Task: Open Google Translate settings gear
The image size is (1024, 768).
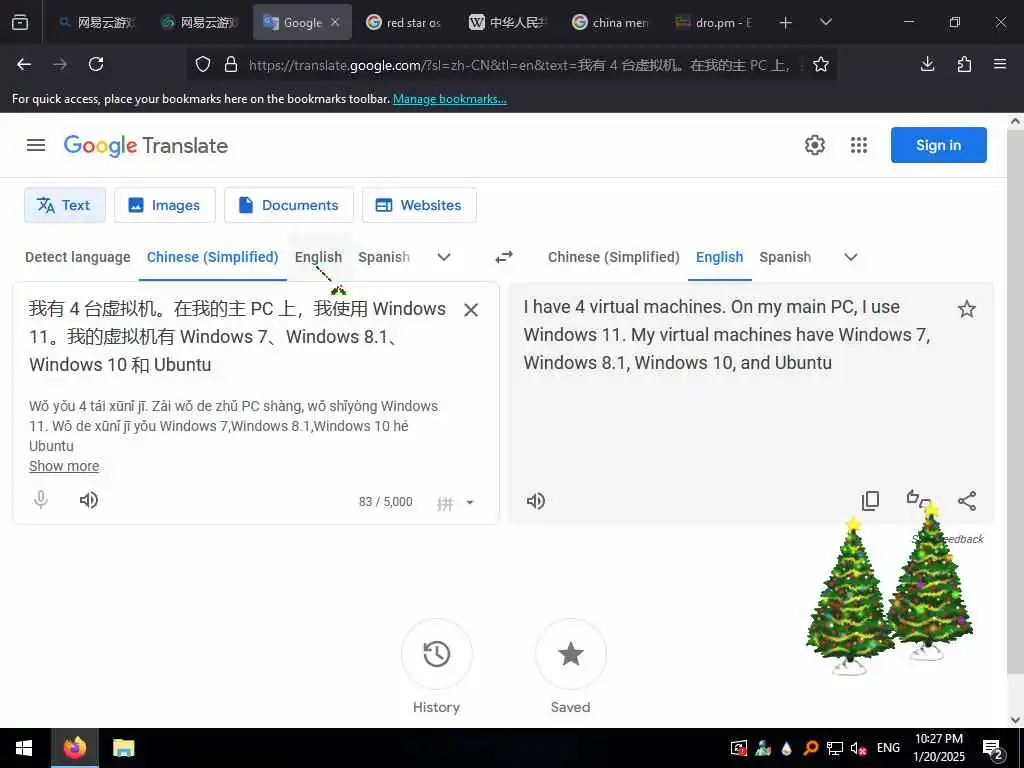Action: click(x=814, y=145)
